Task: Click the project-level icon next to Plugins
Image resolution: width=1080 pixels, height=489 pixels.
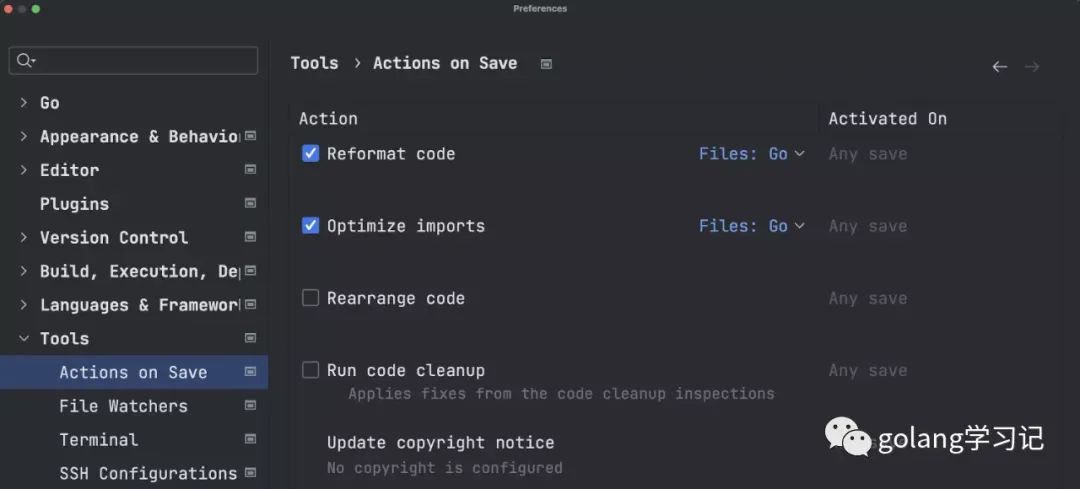Action: tap(251, 203)
